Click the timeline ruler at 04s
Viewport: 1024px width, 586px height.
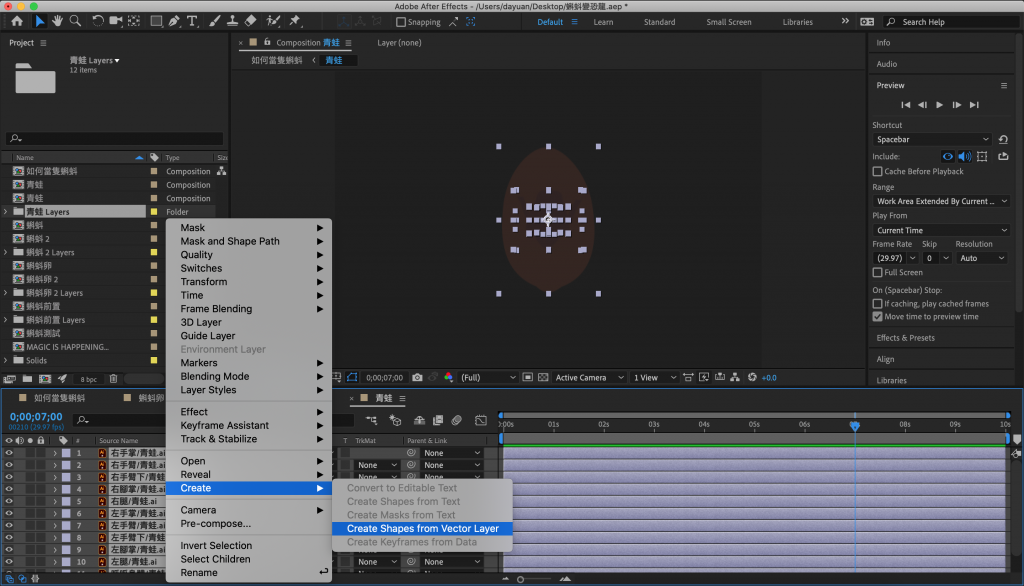point(704,424)
